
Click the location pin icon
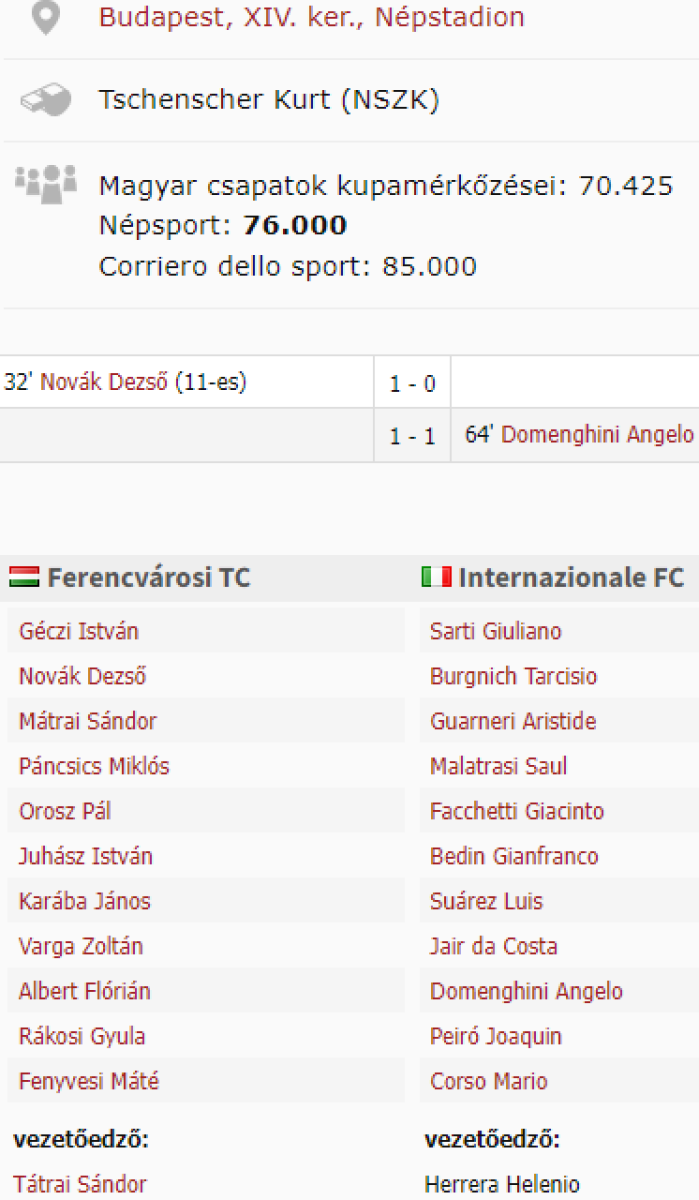(x=46, y=18)
